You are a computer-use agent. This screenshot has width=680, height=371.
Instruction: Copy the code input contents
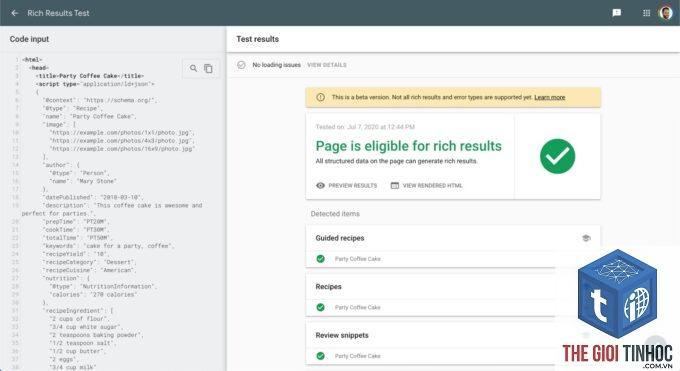(208, 68)
